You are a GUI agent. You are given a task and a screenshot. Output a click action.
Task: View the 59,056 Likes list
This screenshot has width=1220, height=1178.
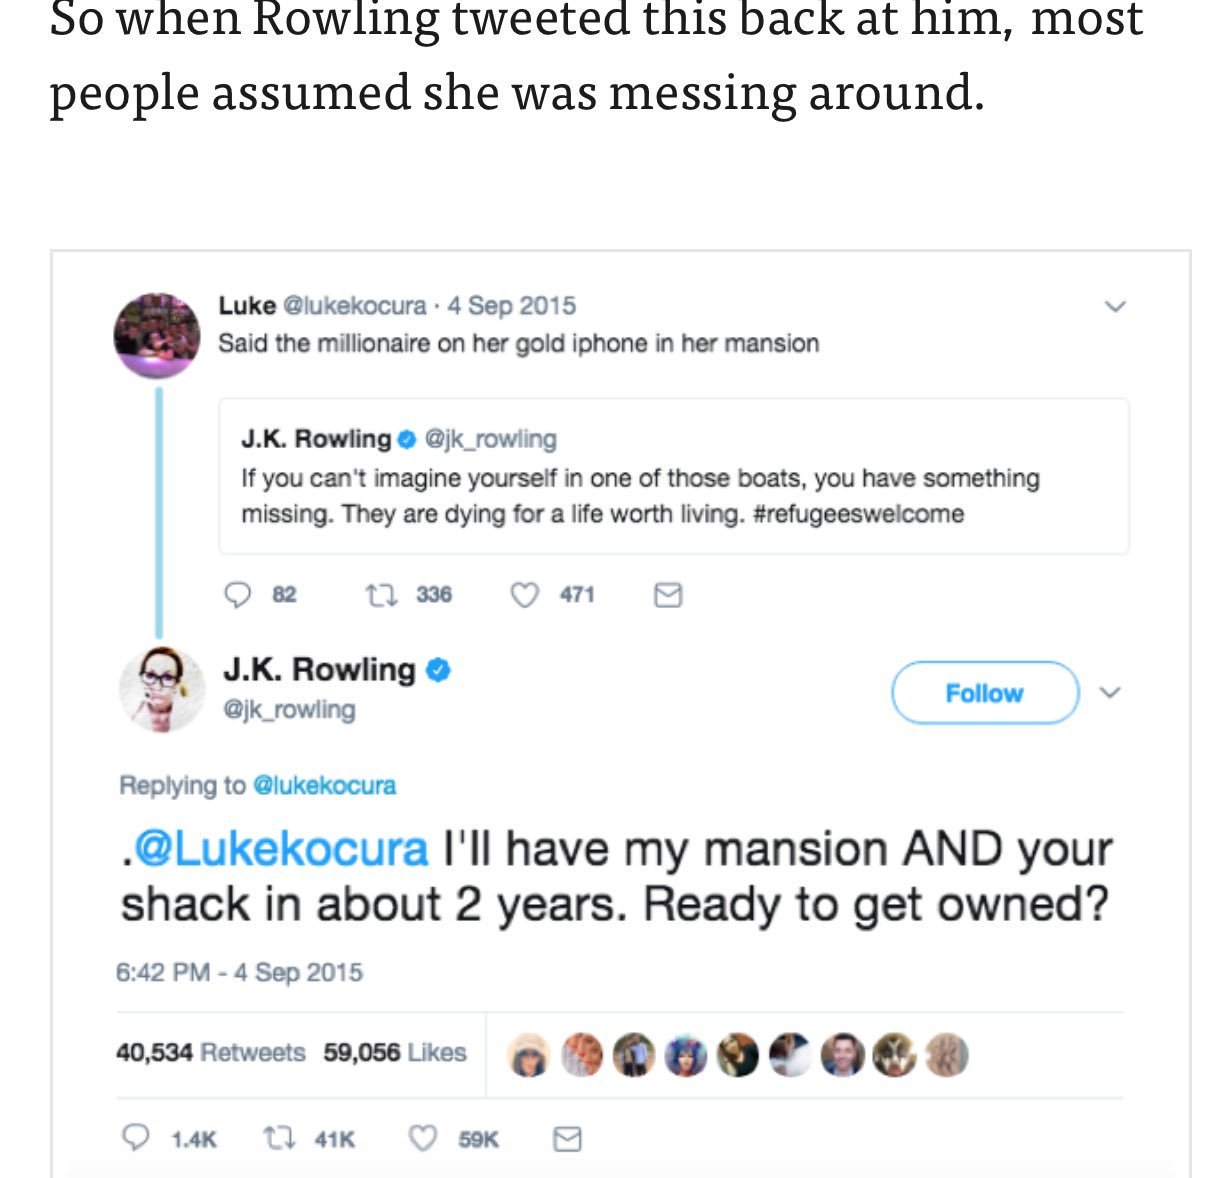coord(395,1052)
